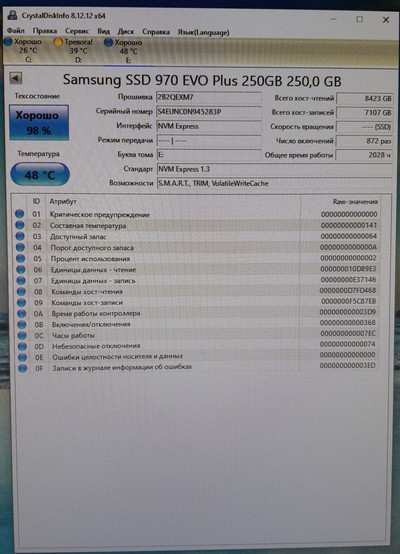This screenshot has height=554, width=400.
Task: Open the Правка menu
Action: pos(45,31)
